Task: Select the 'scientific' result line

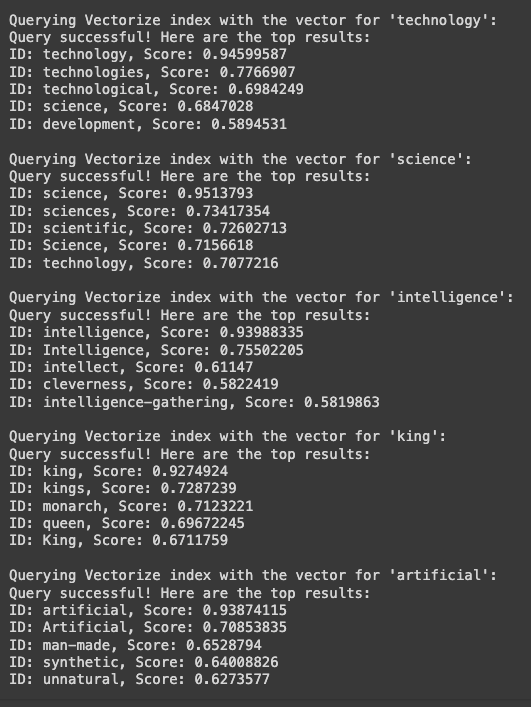Action: [x=148, y=228]
